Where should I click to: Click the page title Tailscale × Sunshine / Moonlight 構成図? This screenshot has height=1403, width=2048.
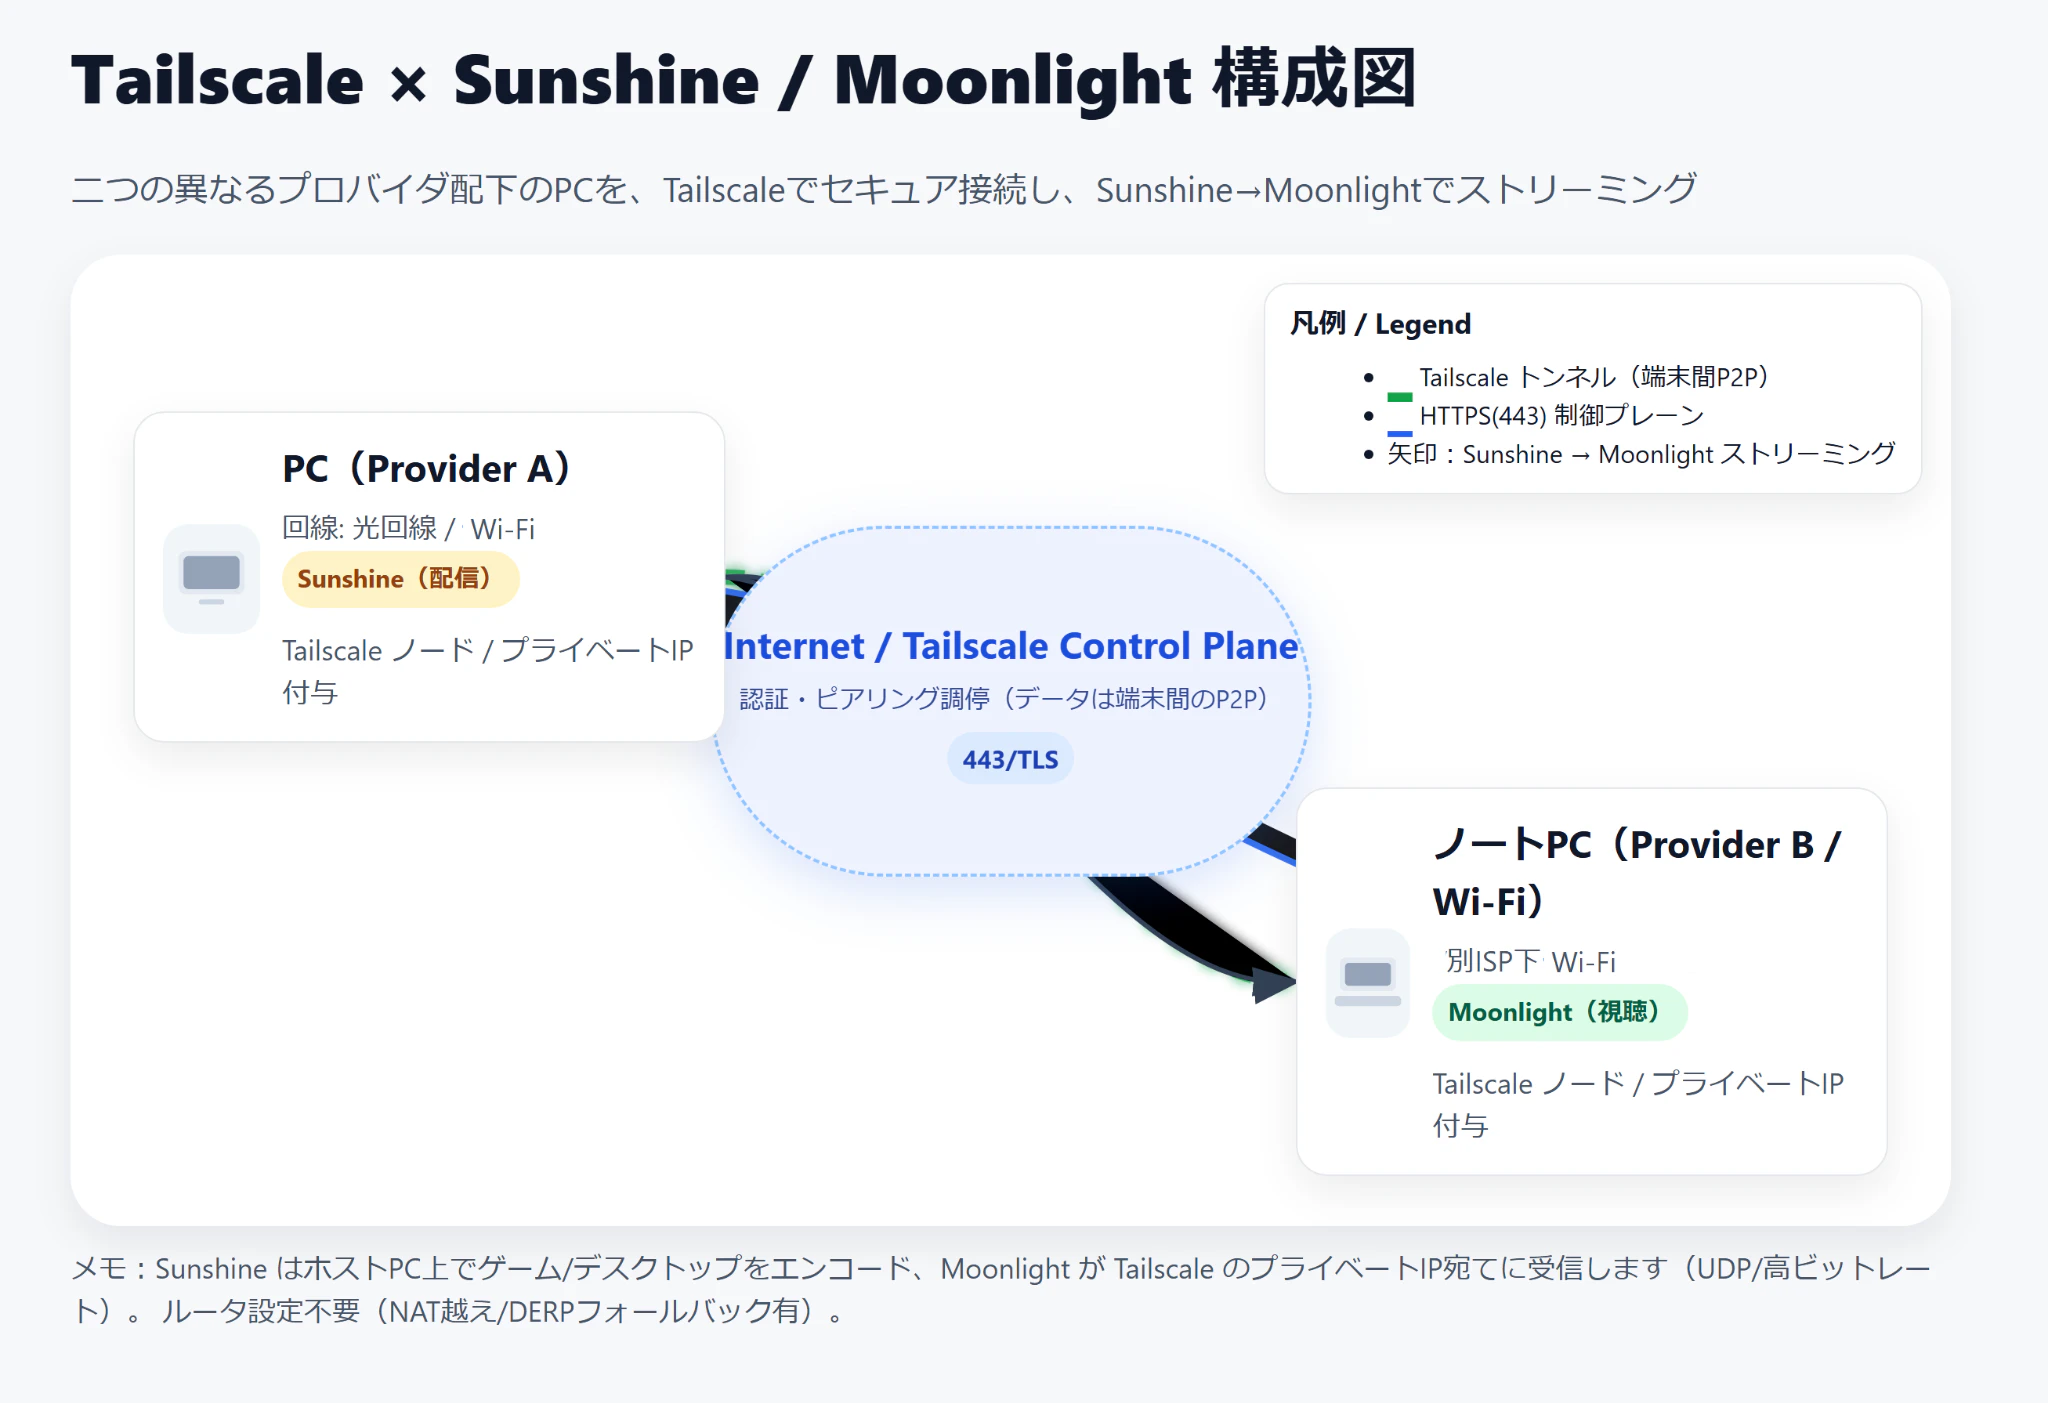pyautogui.click(x=744, y=80)
